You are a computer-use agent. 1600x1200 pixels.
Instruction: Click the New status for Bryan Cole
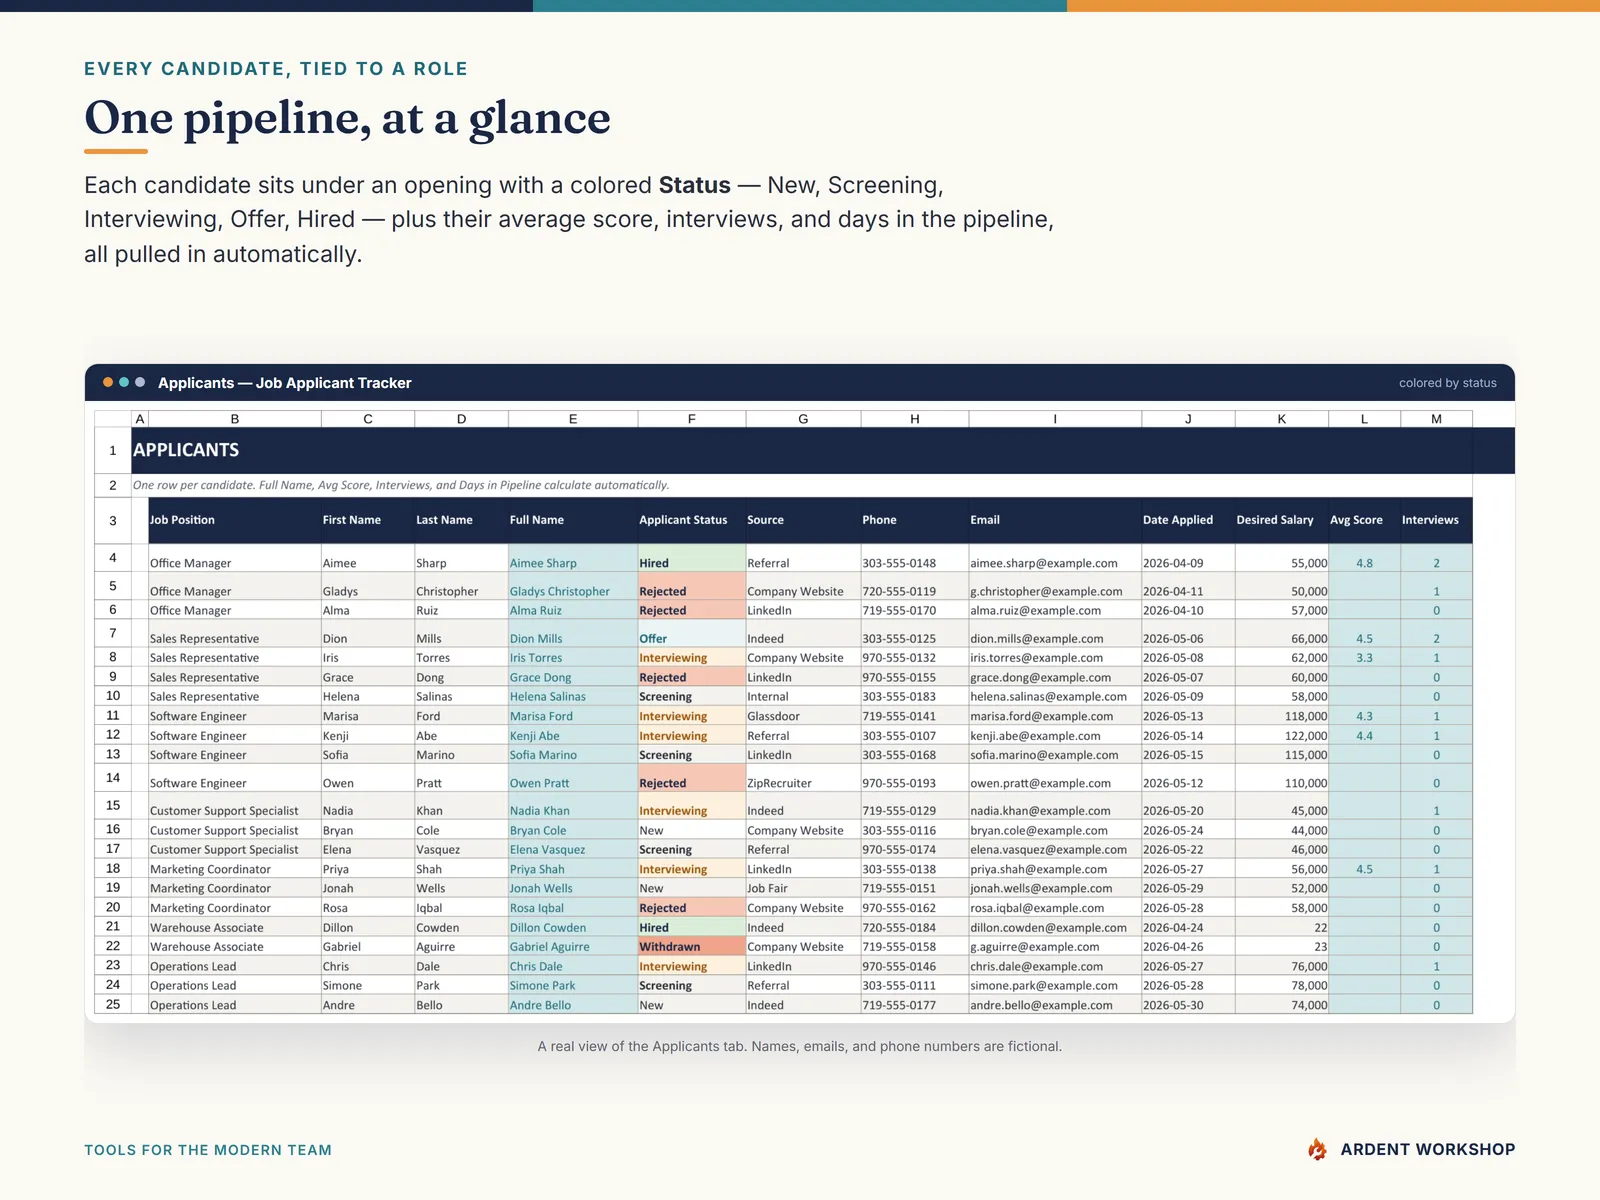pos(692,830)
